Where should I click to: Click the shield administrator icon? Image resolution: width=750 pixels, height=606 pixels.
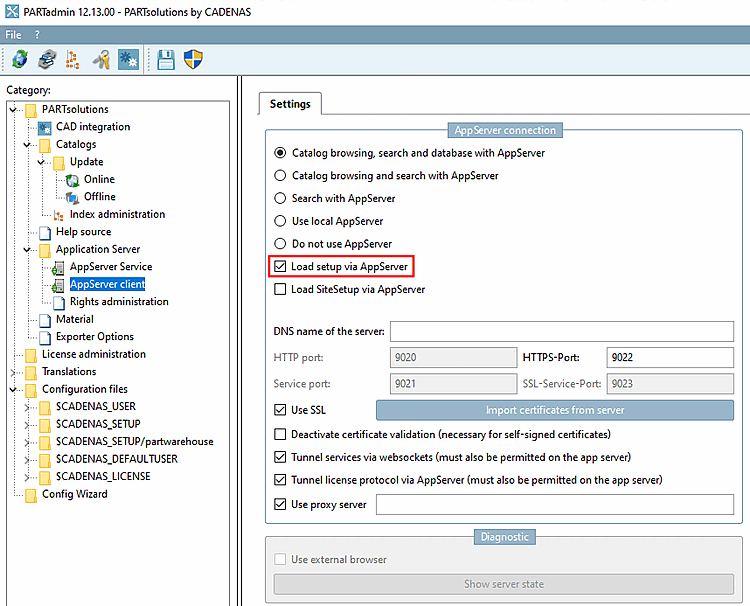[193, 59]
